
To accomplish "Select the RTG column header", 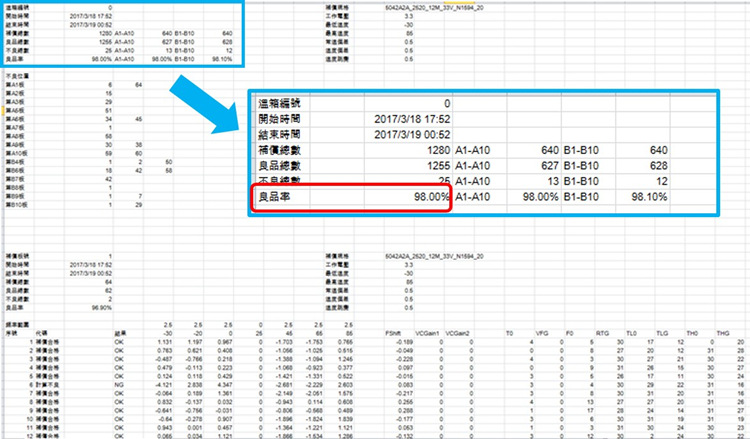I will pos(602,333).
